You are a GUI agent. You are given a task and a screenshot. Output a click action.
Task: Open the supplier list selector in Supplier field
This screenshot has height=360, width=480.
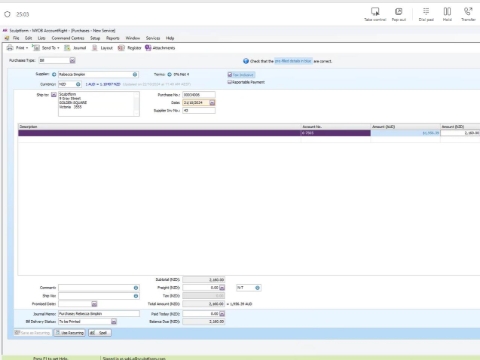(x=135, y=74)
